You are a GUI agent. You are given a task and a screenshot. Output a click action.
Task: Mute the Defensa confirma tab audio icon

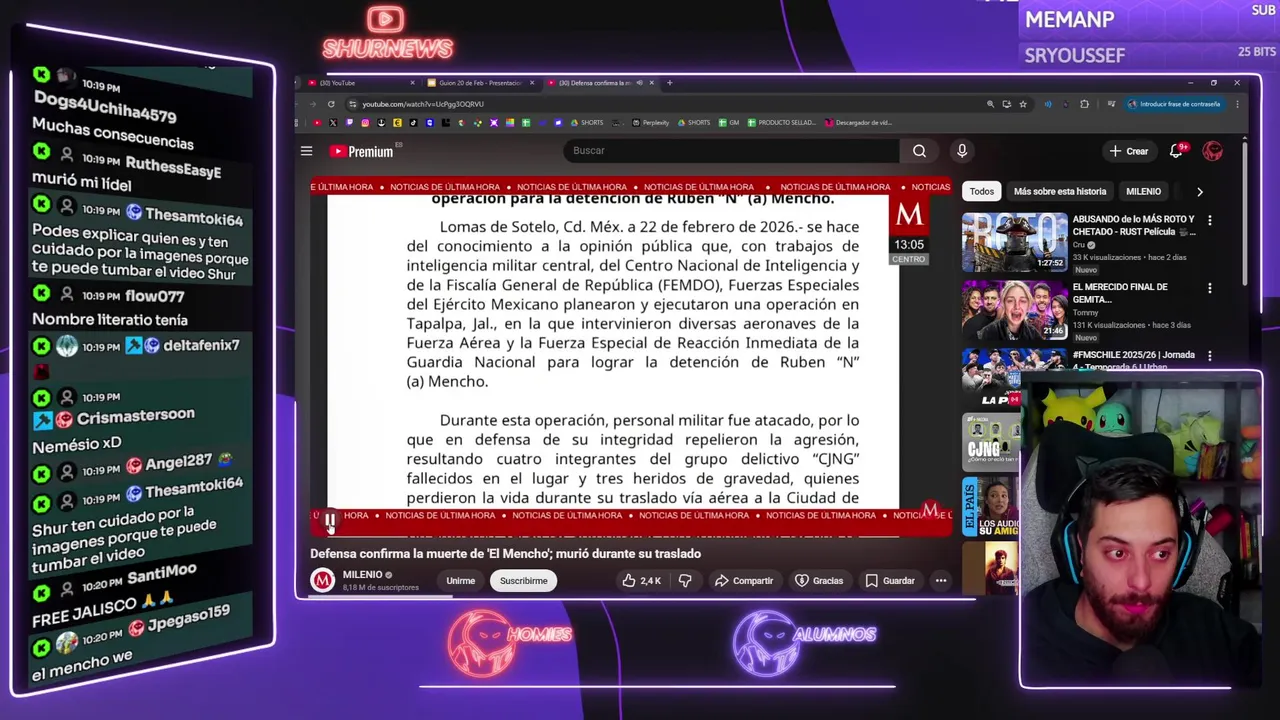[x=639, y=83]
